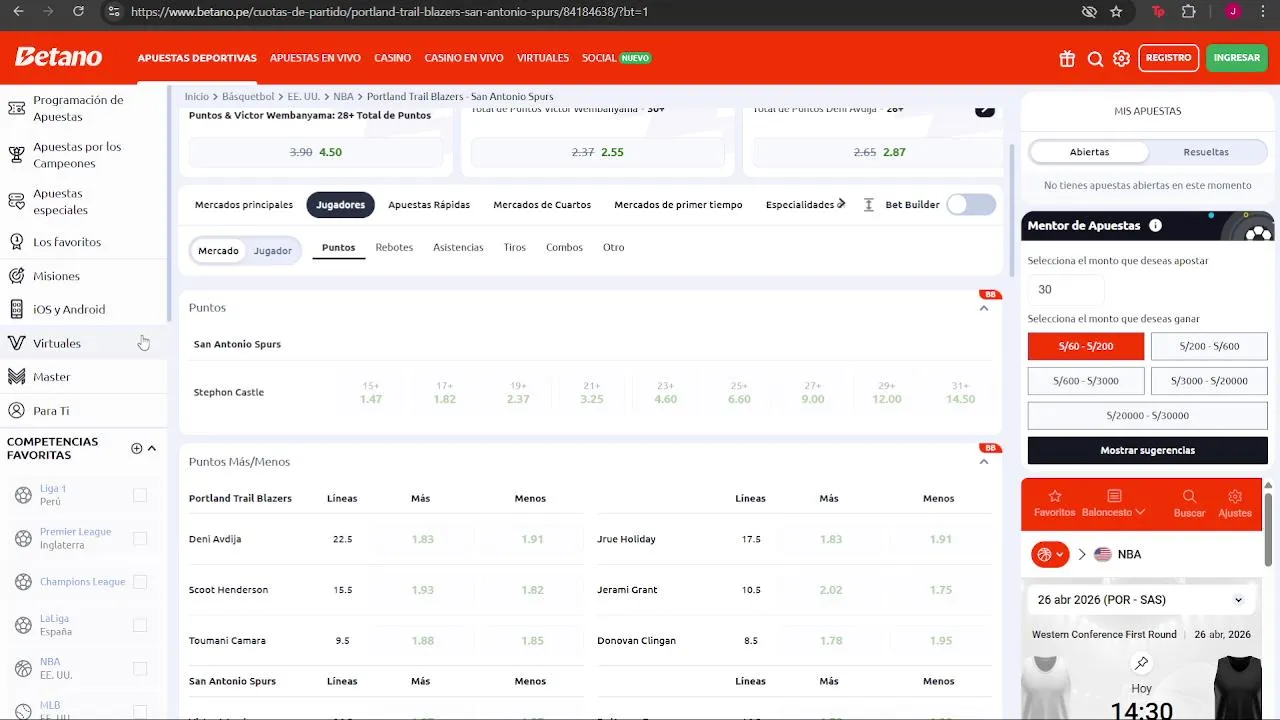Click the REGISTRO button

(1168, 58)
